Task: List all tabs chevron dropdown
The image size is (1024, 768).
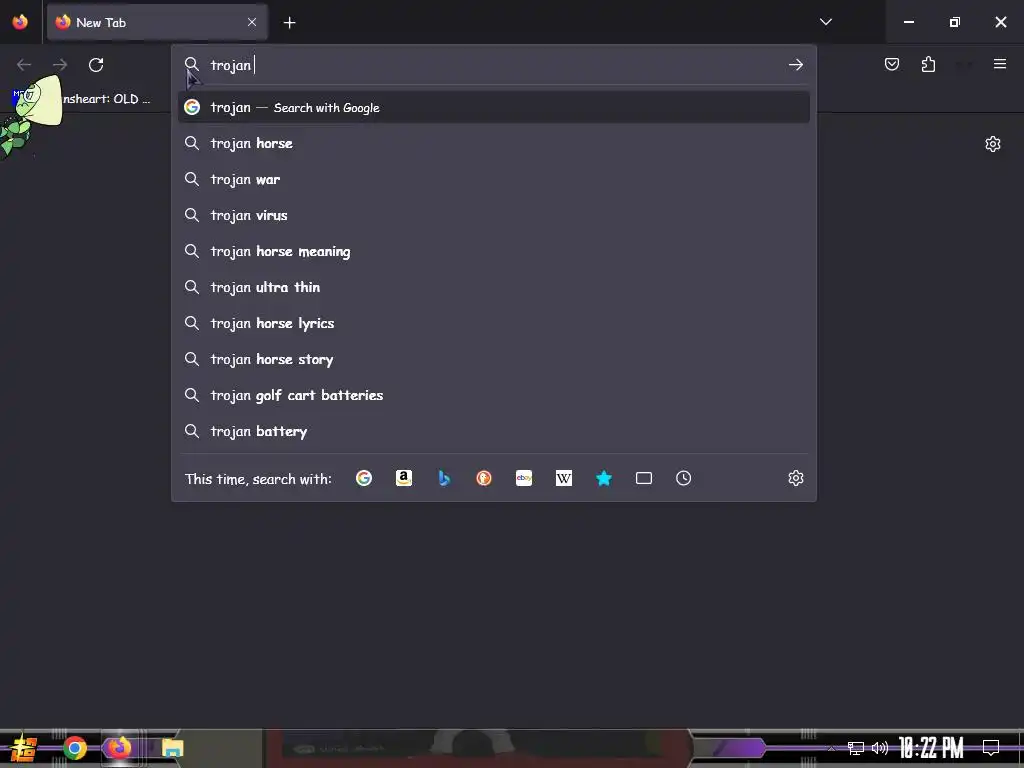Action: (825, 22)
